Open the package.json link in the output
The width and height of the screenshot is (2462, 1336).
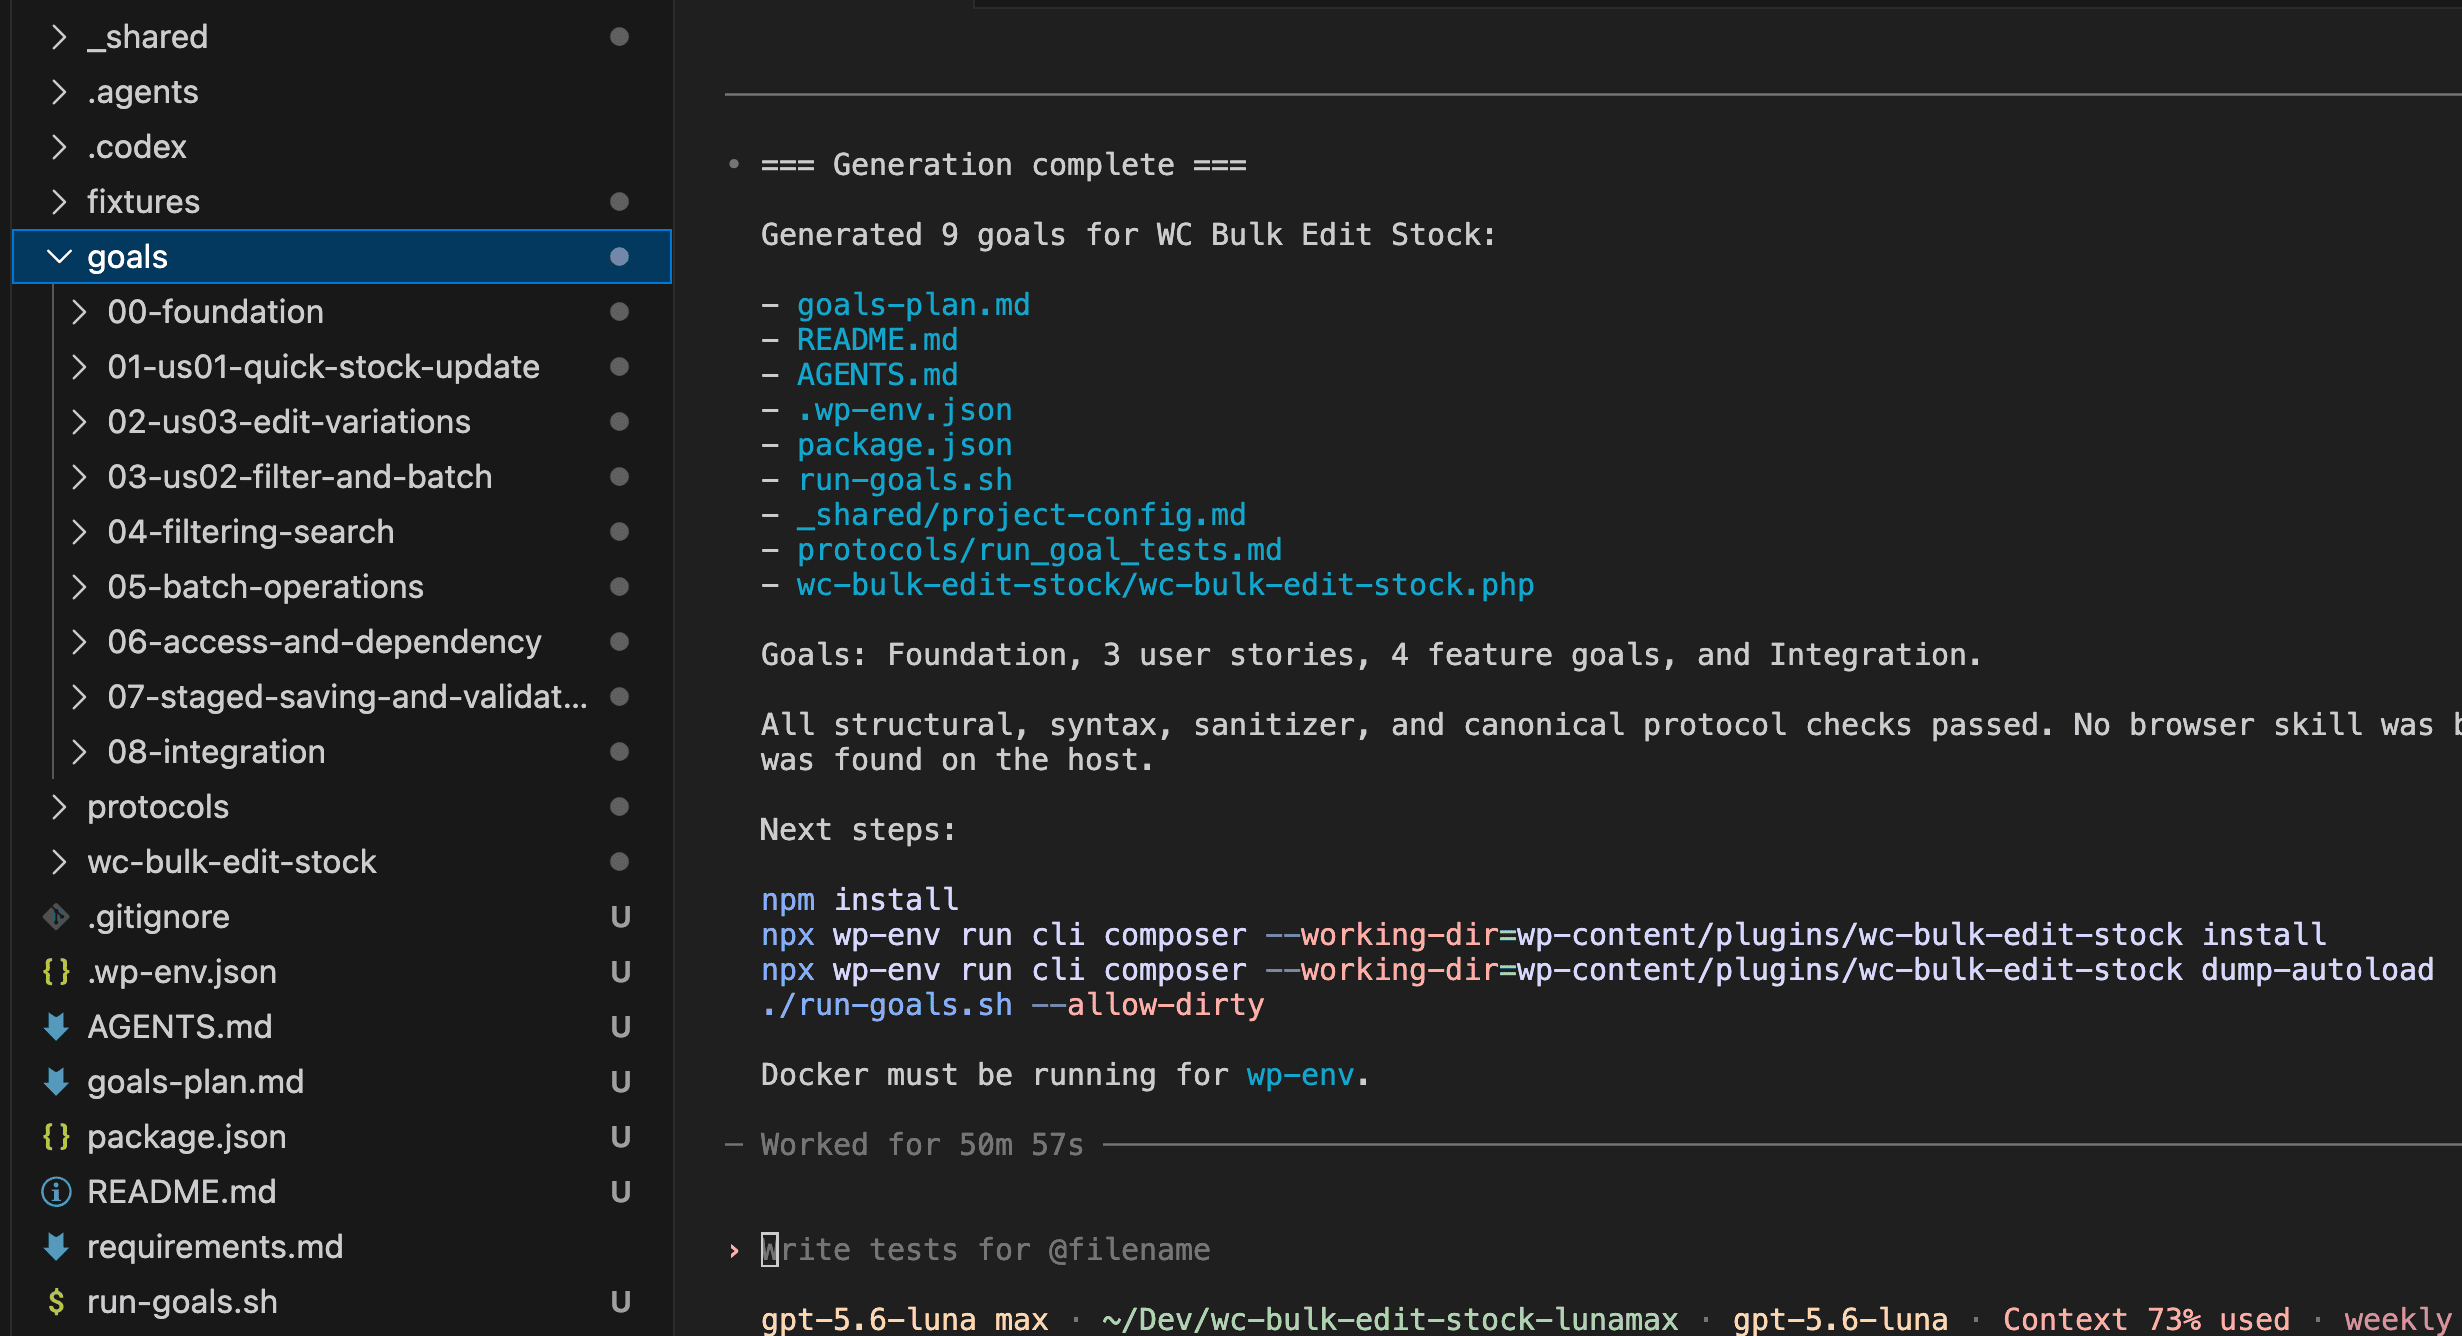click(x=904, y=445)
